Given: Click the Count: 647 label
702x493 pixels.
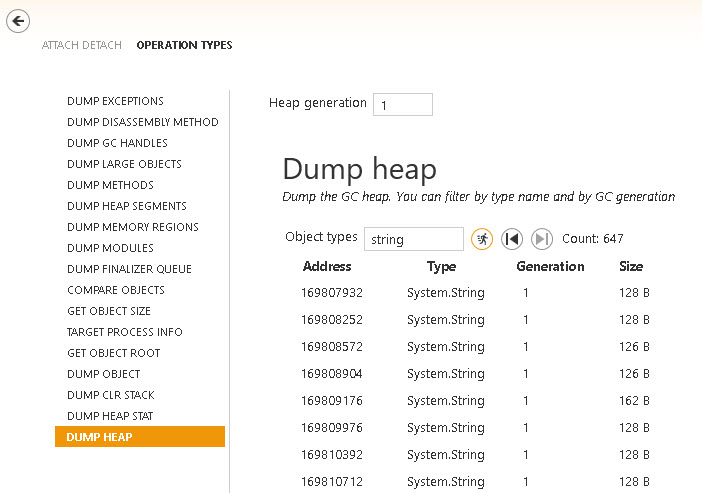Looking at the screenshot, I should [593, 239].
